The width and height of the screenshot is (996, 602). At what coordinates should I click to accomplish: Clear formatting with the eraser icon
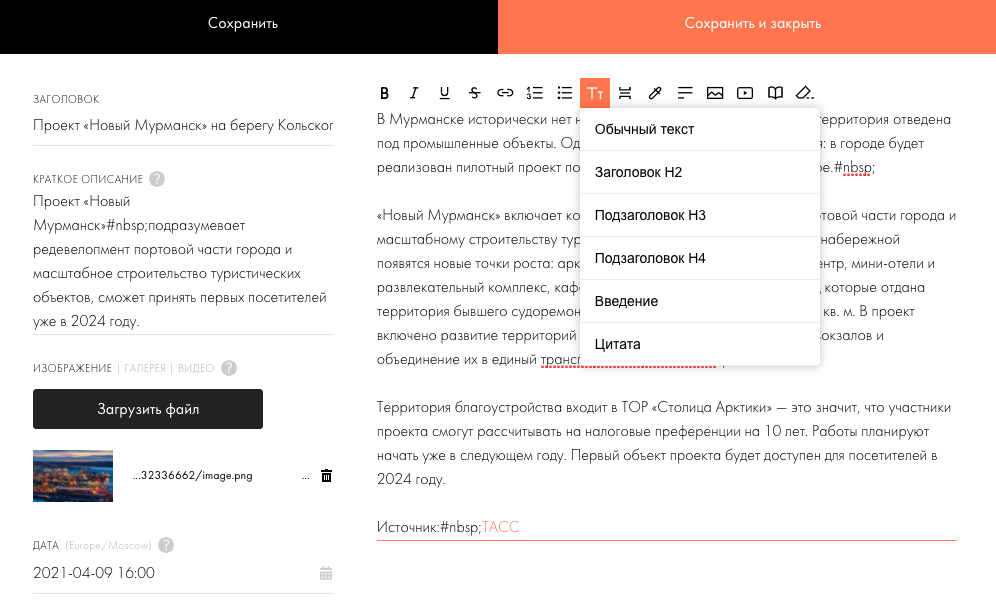tap(805, 93)
